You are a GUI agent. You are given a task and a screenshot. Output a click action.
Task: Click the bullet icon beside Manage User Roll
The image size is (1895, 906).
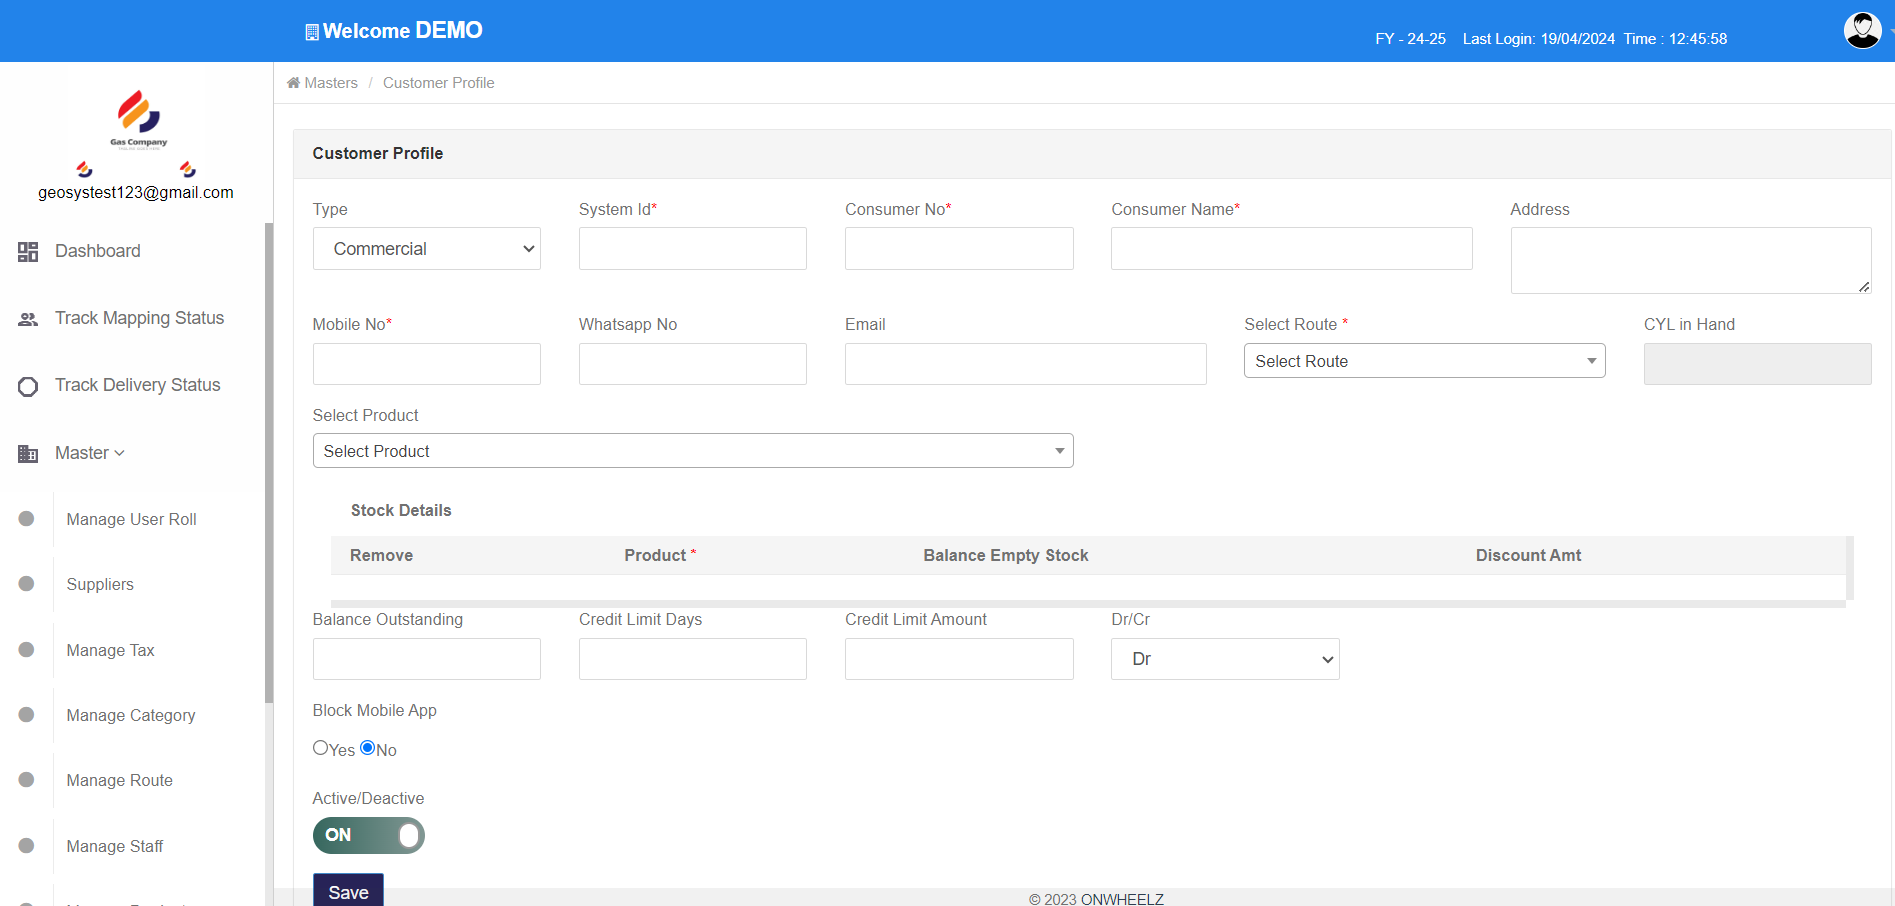coord(27,519)
